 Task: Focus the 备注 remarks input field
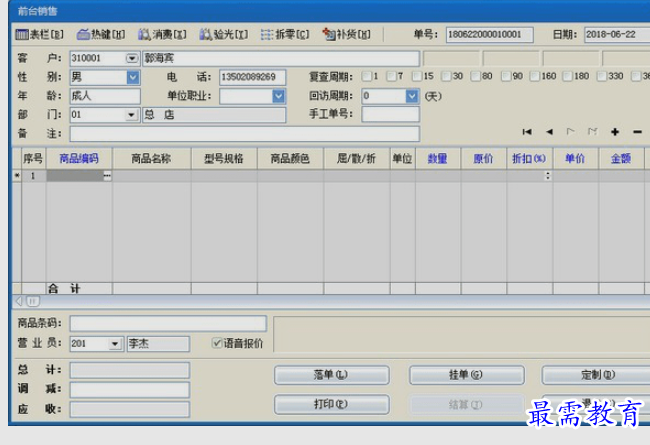[x=245, y=134]
